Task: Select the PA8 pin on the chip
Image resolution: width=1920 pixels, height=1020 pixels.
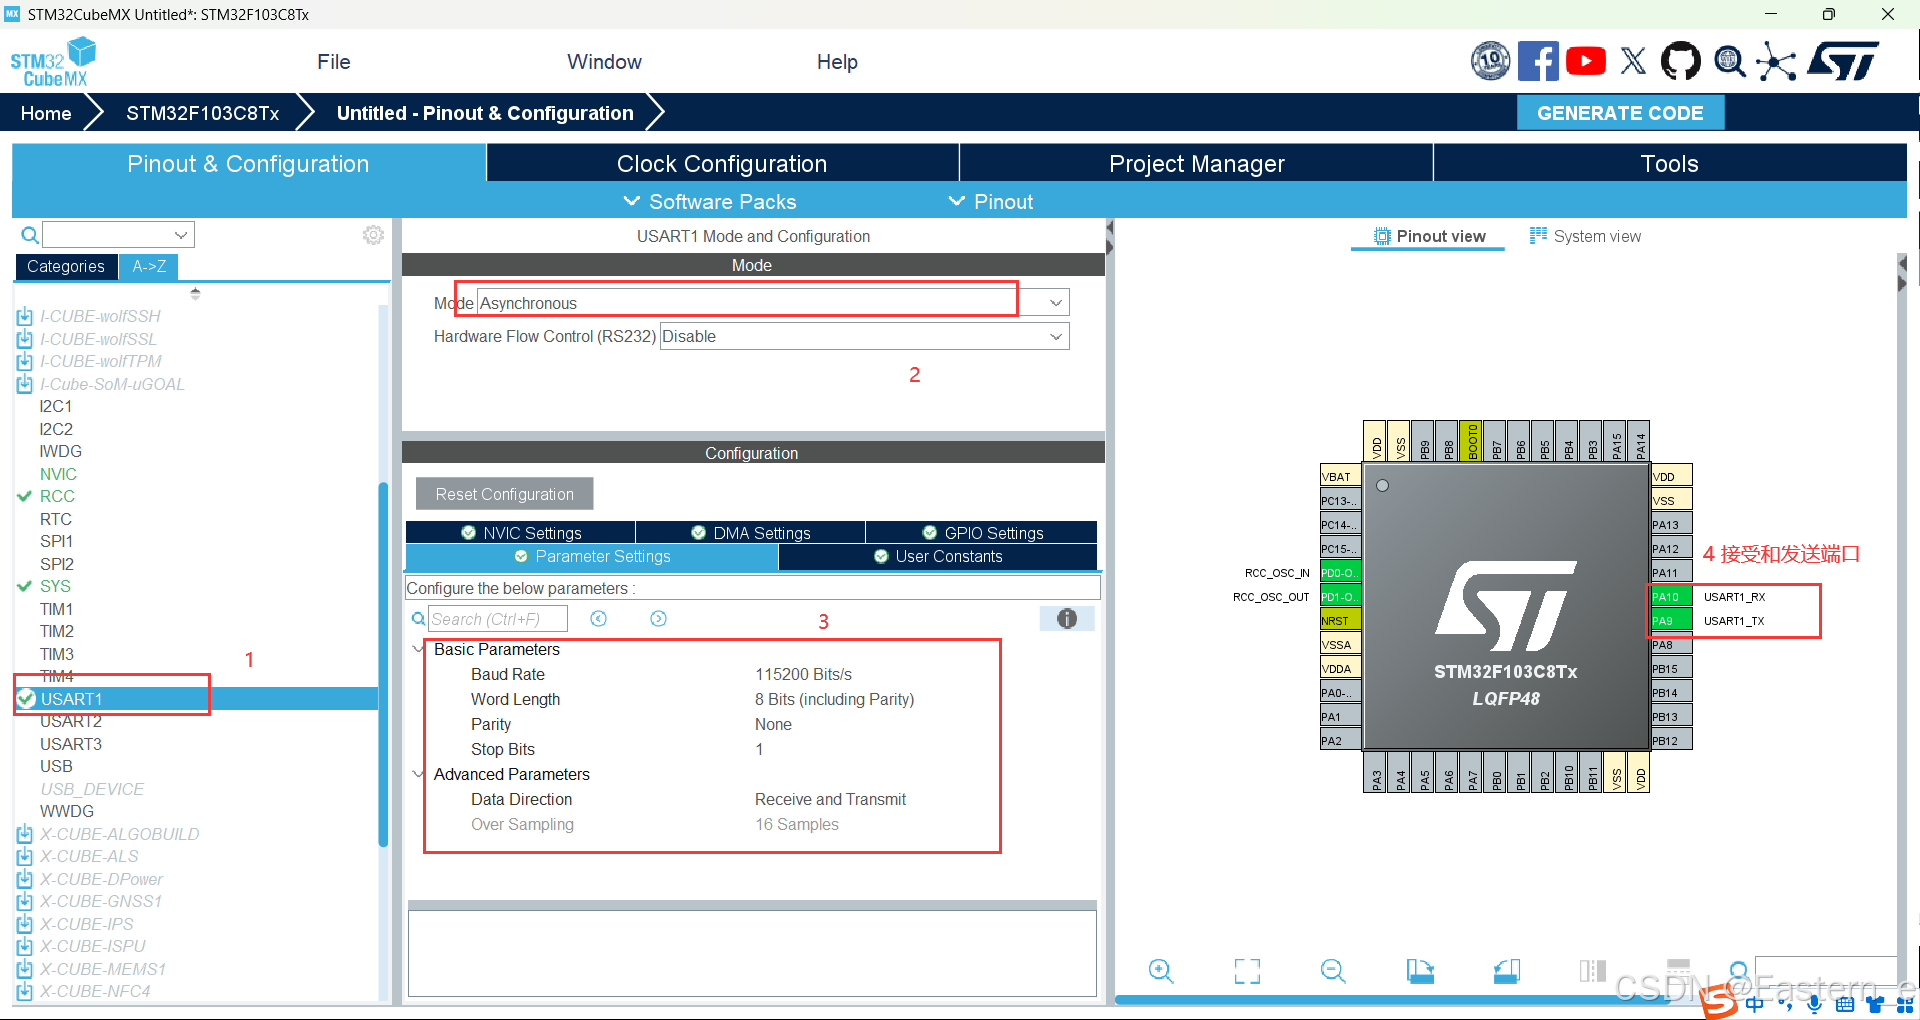Action: click(x=1671, y=645)
